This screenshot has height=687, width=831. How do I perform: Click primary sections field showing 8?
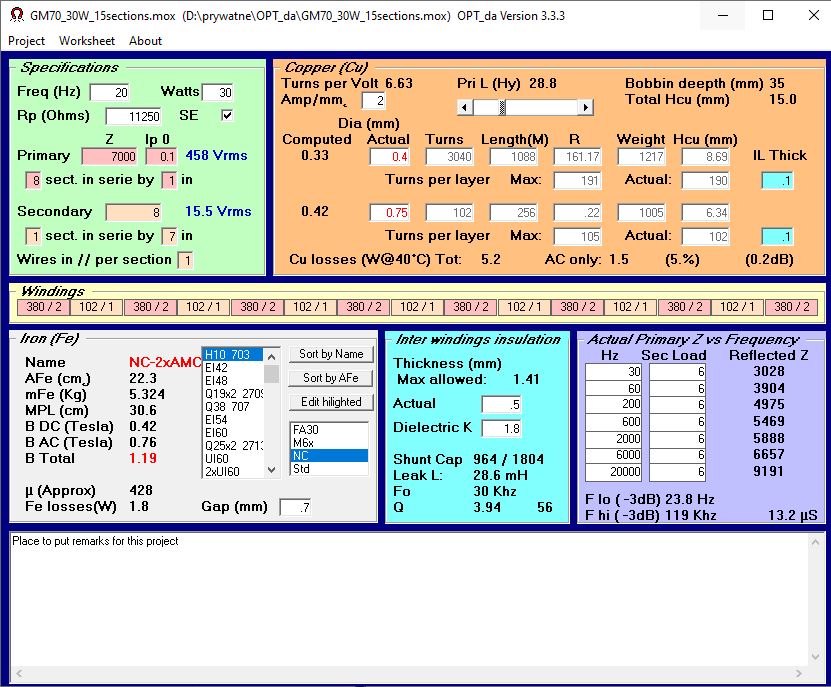tap(33, 181)
